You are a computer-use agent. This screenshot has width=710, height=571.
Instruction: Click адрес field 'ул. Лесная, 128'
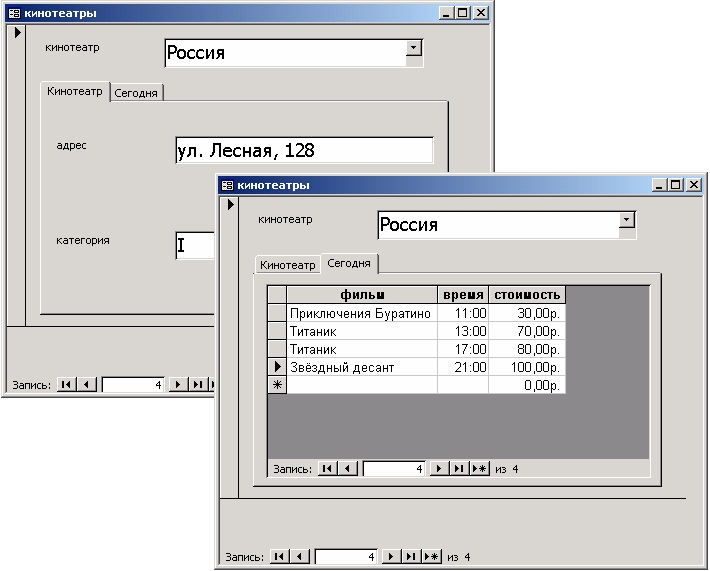304,150
